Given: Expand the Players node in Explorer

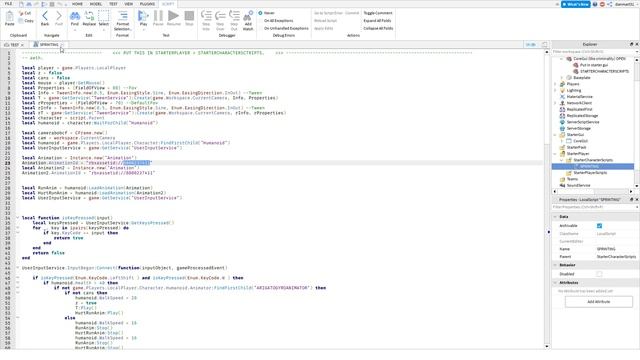Looking at the screenshot, I should [x=555, y=84].
